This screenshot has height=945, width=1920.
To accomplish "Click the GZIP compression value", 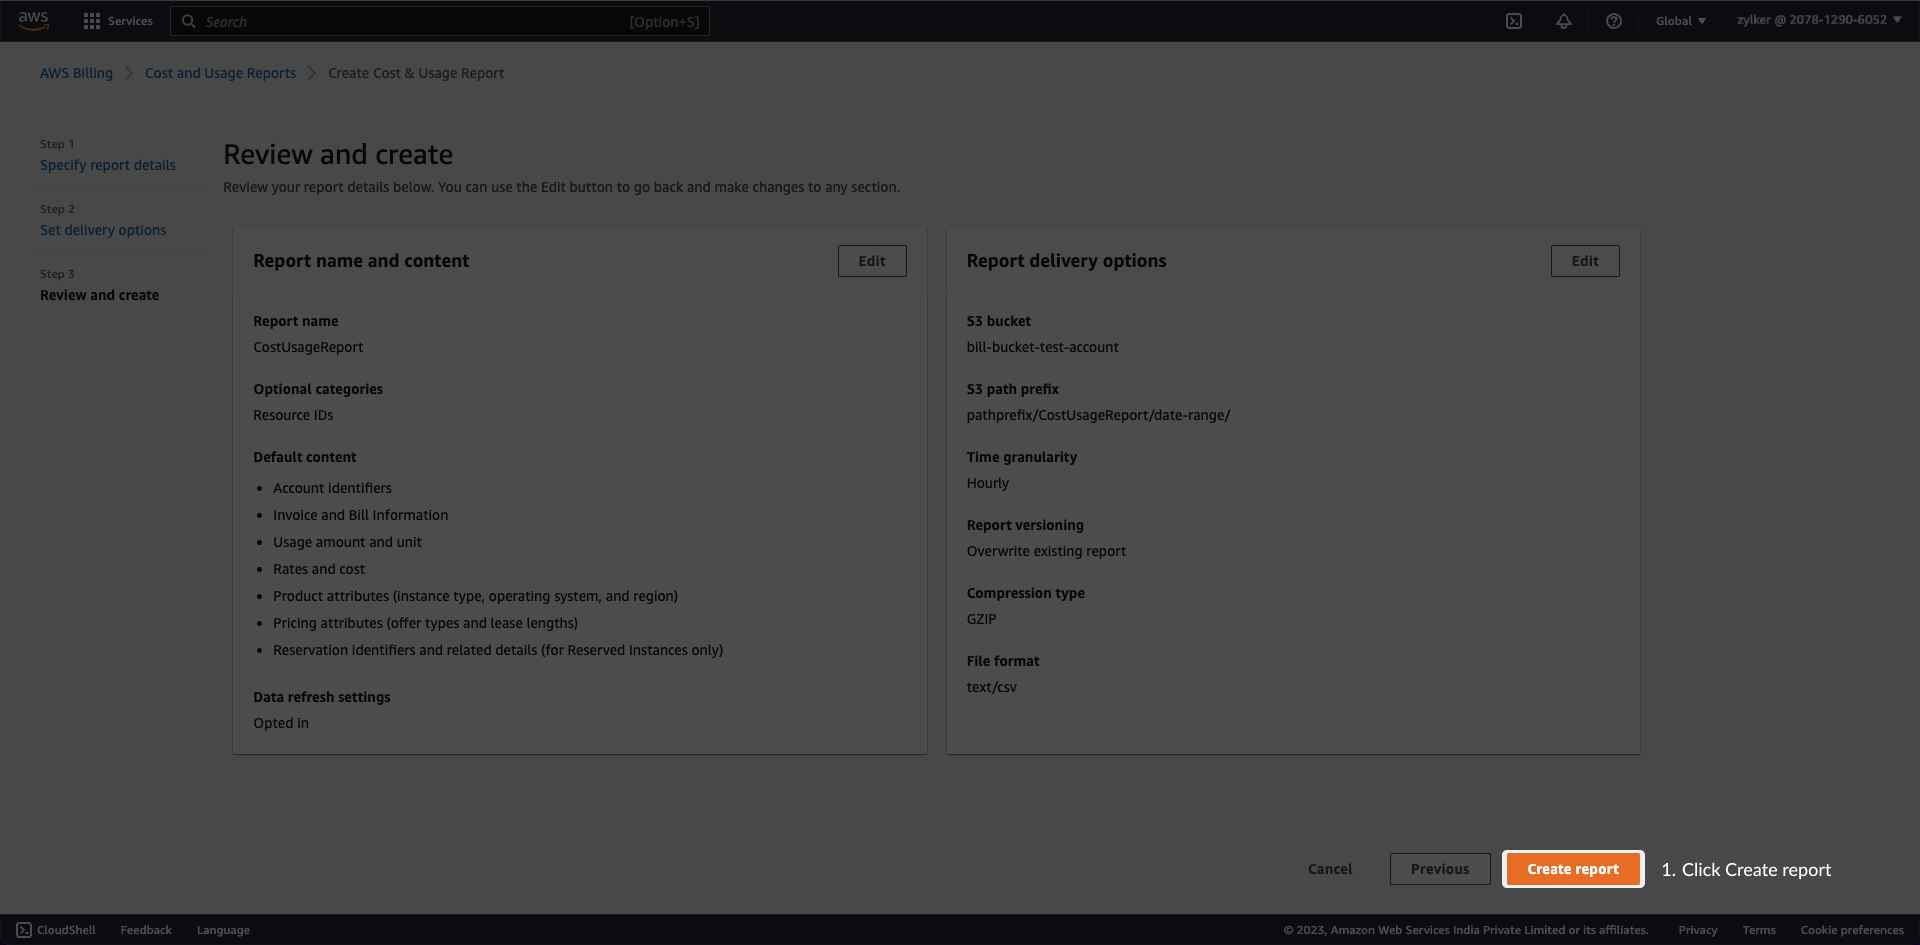I will click(x=981, y=619).
